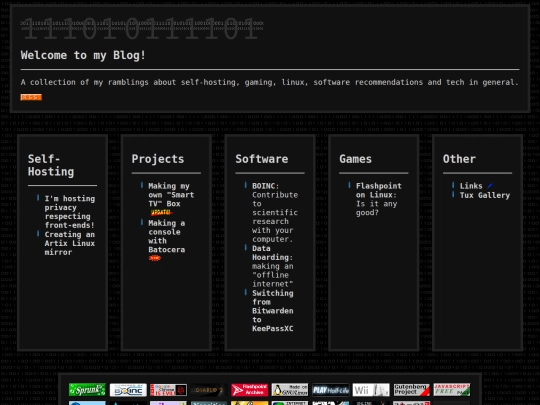Open the BOINC badge at bottom
Viewport: 540px width, 405px height.
coord(128,390)
